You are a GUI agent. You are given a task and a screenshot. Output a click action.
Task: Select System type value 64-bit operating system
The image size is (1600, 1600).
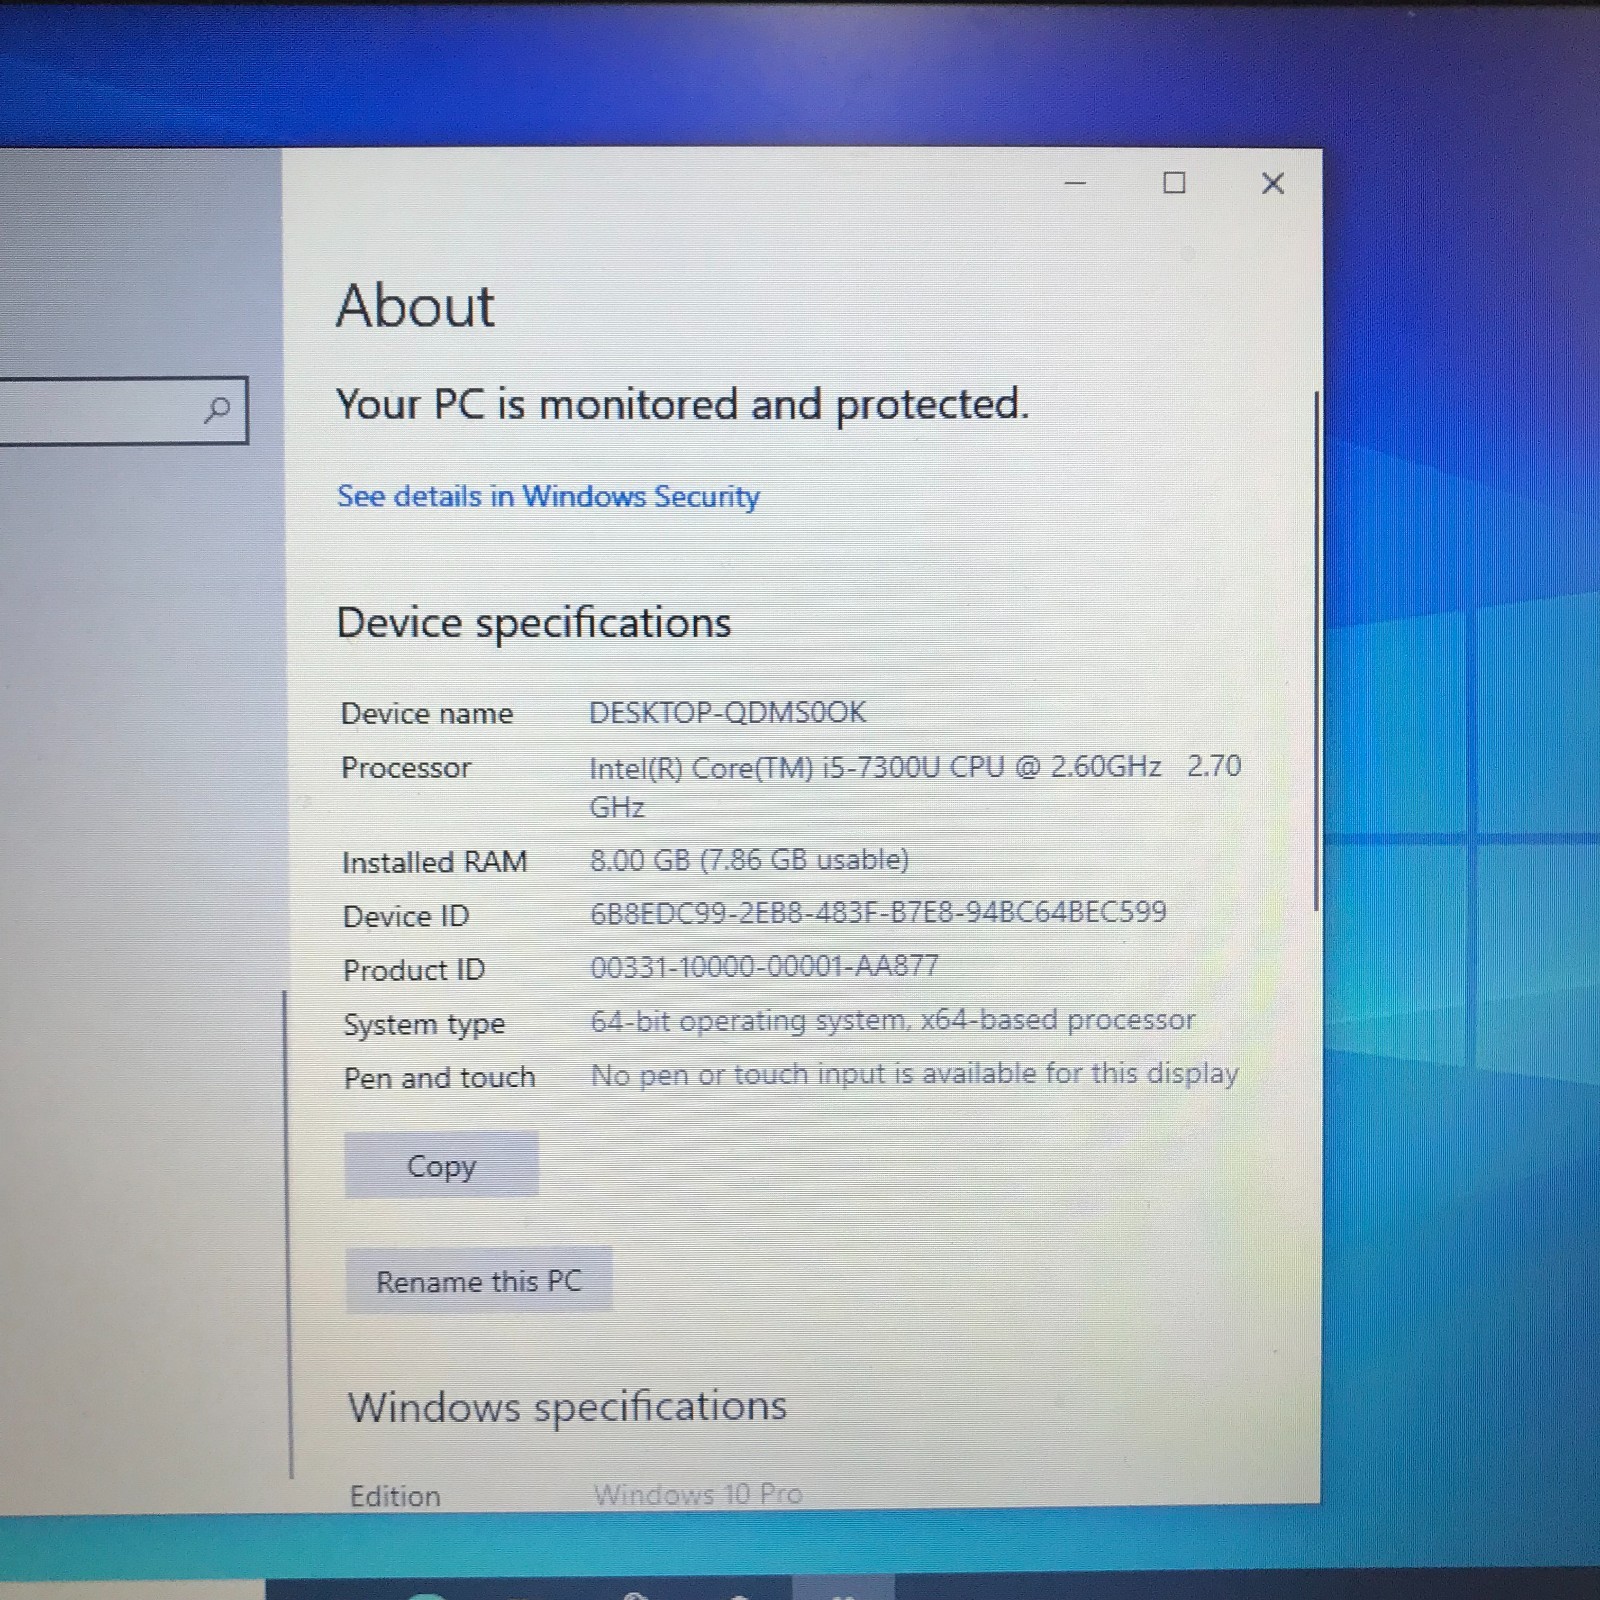pos(893,1020)
